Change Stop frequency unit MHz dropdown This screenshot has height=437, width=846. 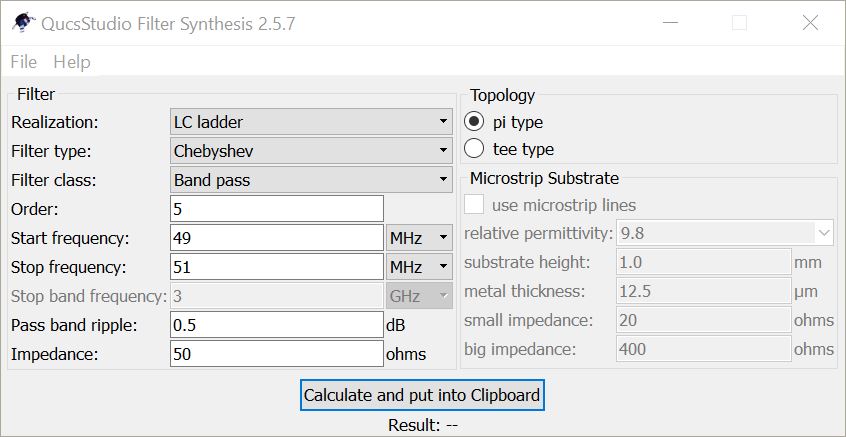419,267
